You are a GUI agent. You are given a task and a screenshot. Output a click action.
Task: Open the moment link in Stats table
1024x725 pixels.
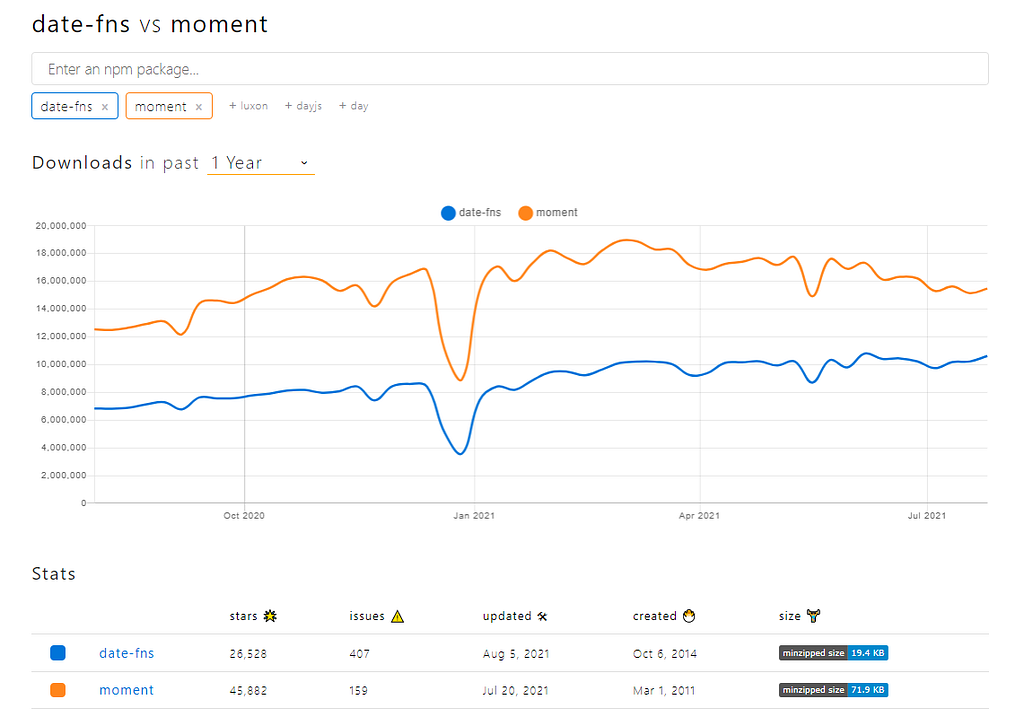[126, 690]
